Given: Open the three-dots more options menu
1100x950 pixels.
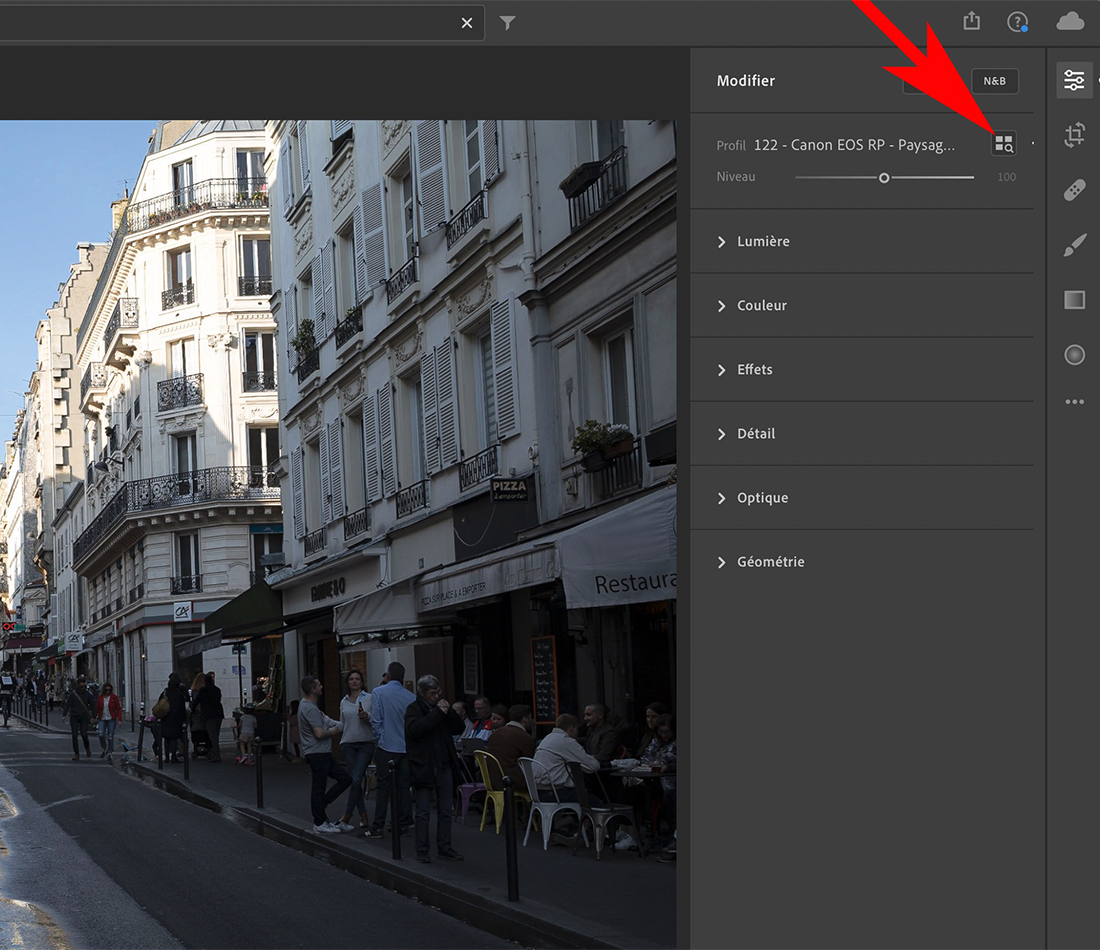Looking at the screenshot, I should pyautogui.click(x=1074, y=402).
